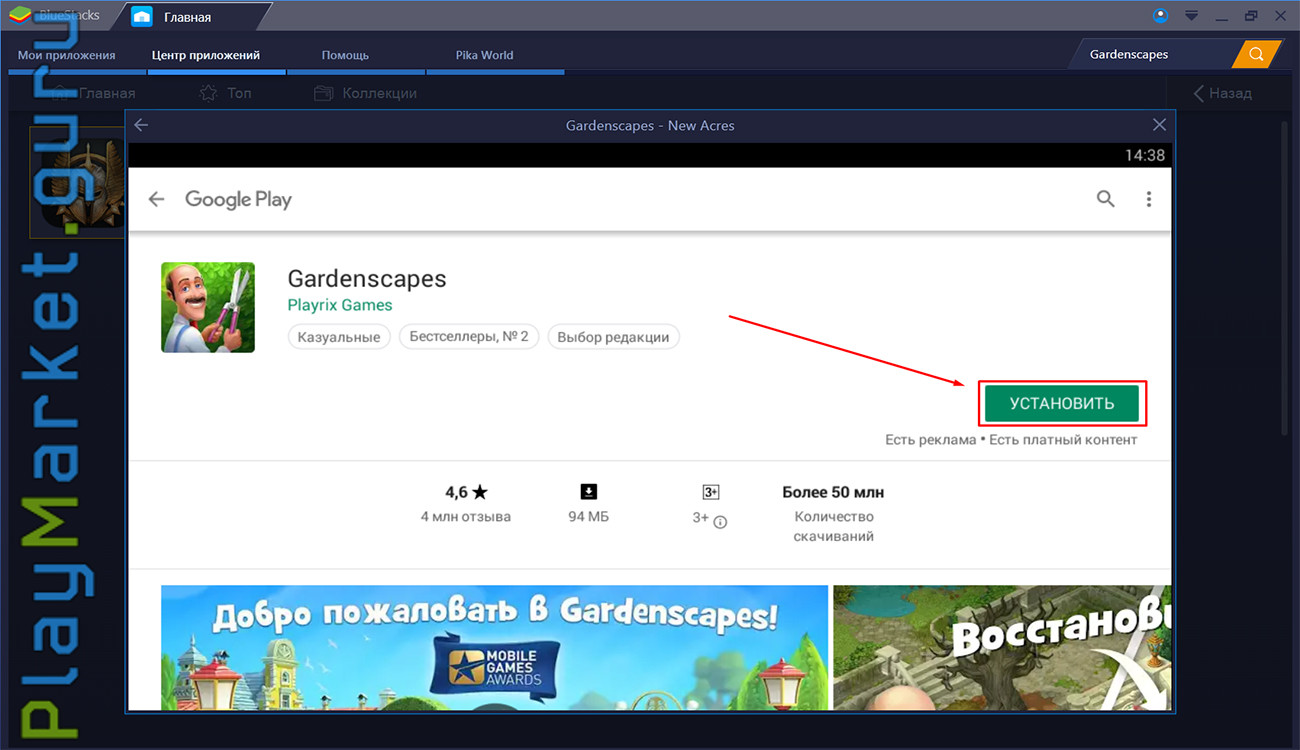Click the 3+ content rating badge
This screenshot has height=750, width=1300.
point(711,492)
